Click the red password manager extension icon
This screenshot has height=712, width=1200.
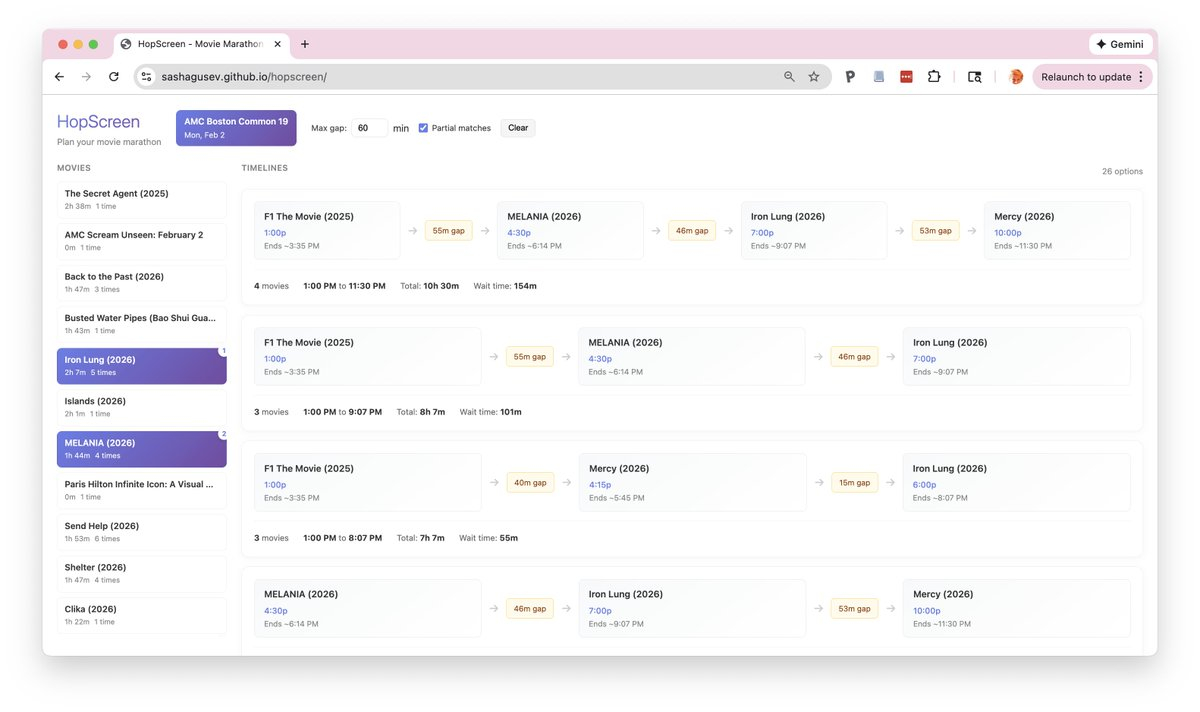[x=906, y=77]
